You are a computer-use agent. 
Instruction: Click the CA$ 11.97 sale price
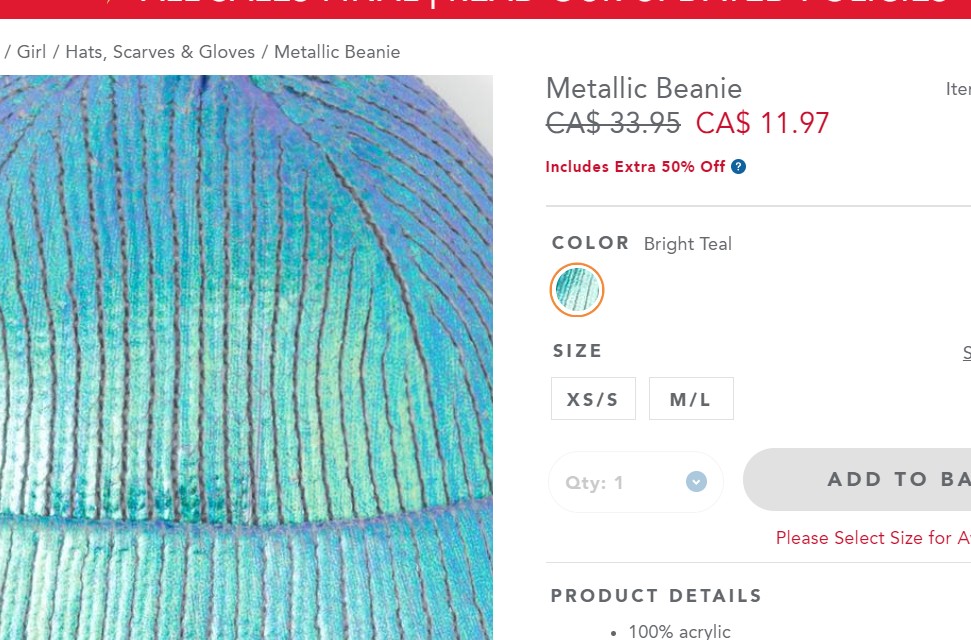coord(762,123)
